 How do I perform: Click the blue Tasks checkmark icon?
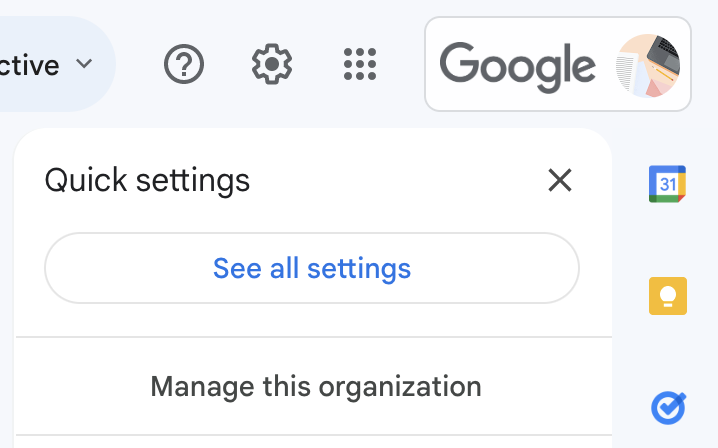(668, 407)
